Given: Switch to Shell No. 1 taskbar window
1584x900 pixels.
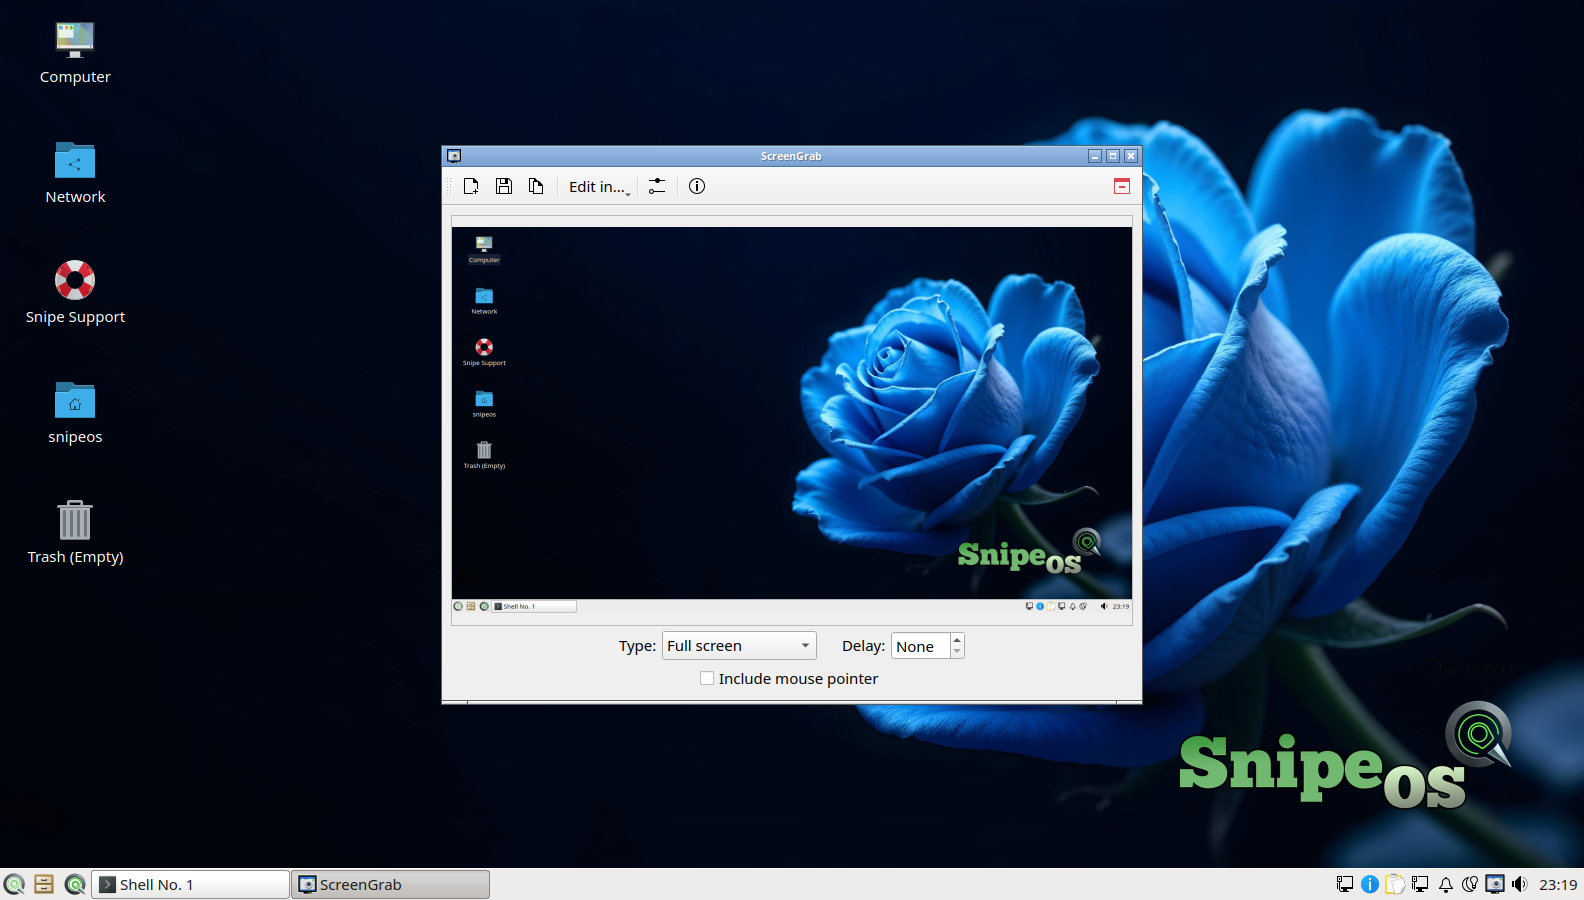Looking at the screenshot, I should (190, 884).
